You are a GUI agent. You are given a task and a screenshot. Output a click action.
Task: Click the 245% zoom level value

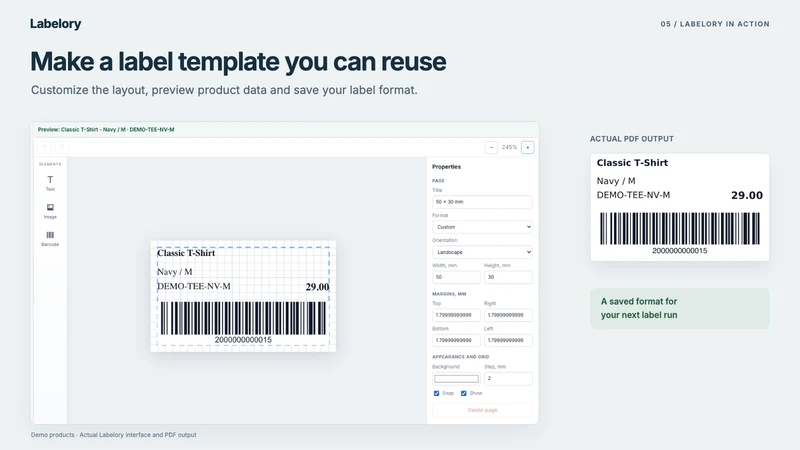coord(509,147)
